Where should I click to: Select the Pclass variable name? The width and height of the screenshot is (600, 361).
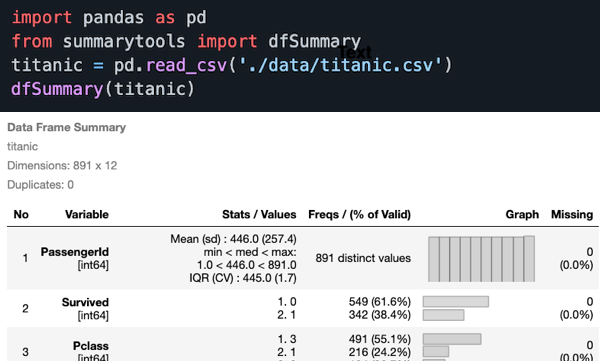[91, 346]
